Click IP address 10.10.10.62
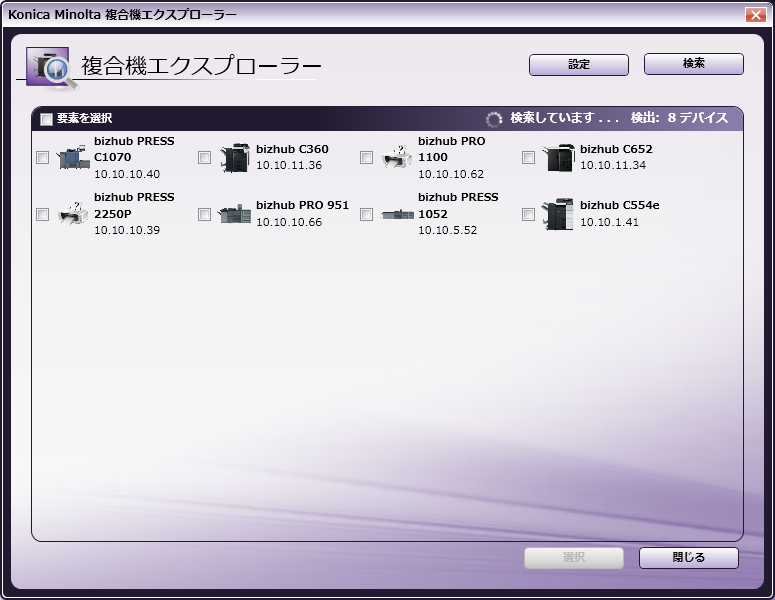The image size is (775, 600). coord(451,174)
